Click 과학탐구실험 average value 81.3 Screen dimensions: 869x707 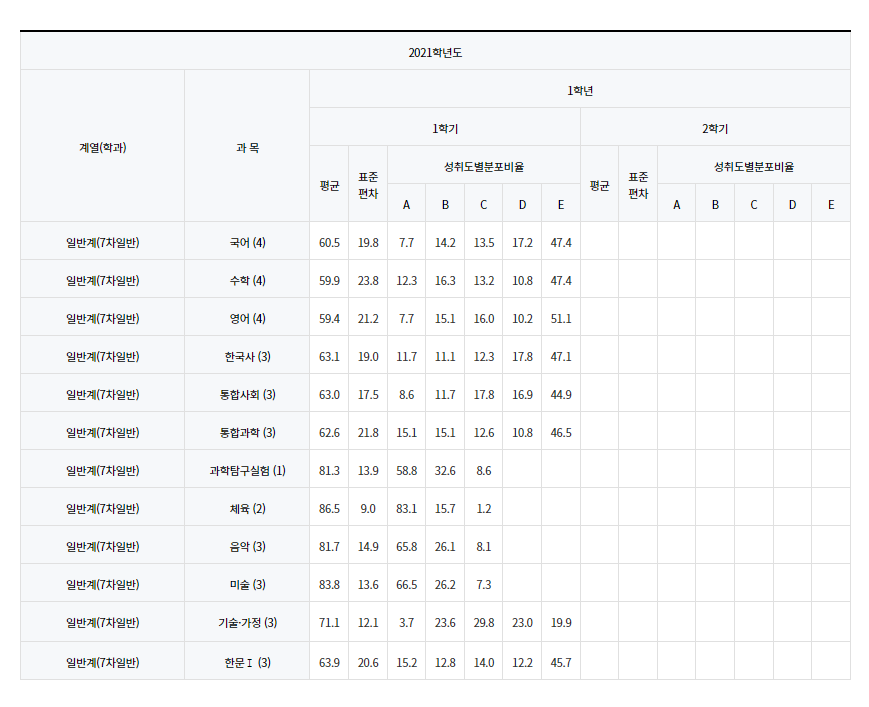click(x=329, y=470)
